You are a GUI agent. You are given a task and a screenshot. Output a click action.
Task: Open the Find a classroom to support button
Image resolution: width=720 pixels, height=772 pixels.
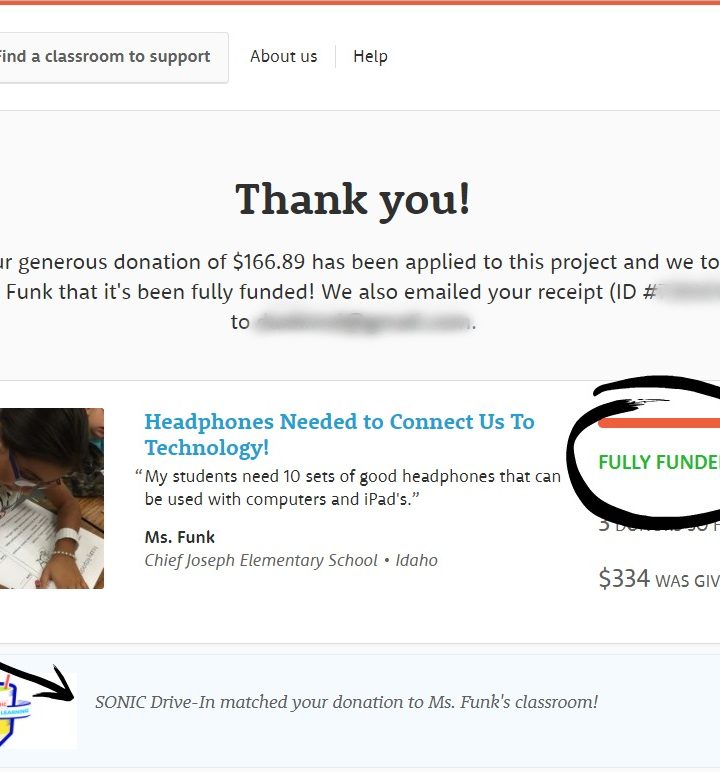click(112, 57)
